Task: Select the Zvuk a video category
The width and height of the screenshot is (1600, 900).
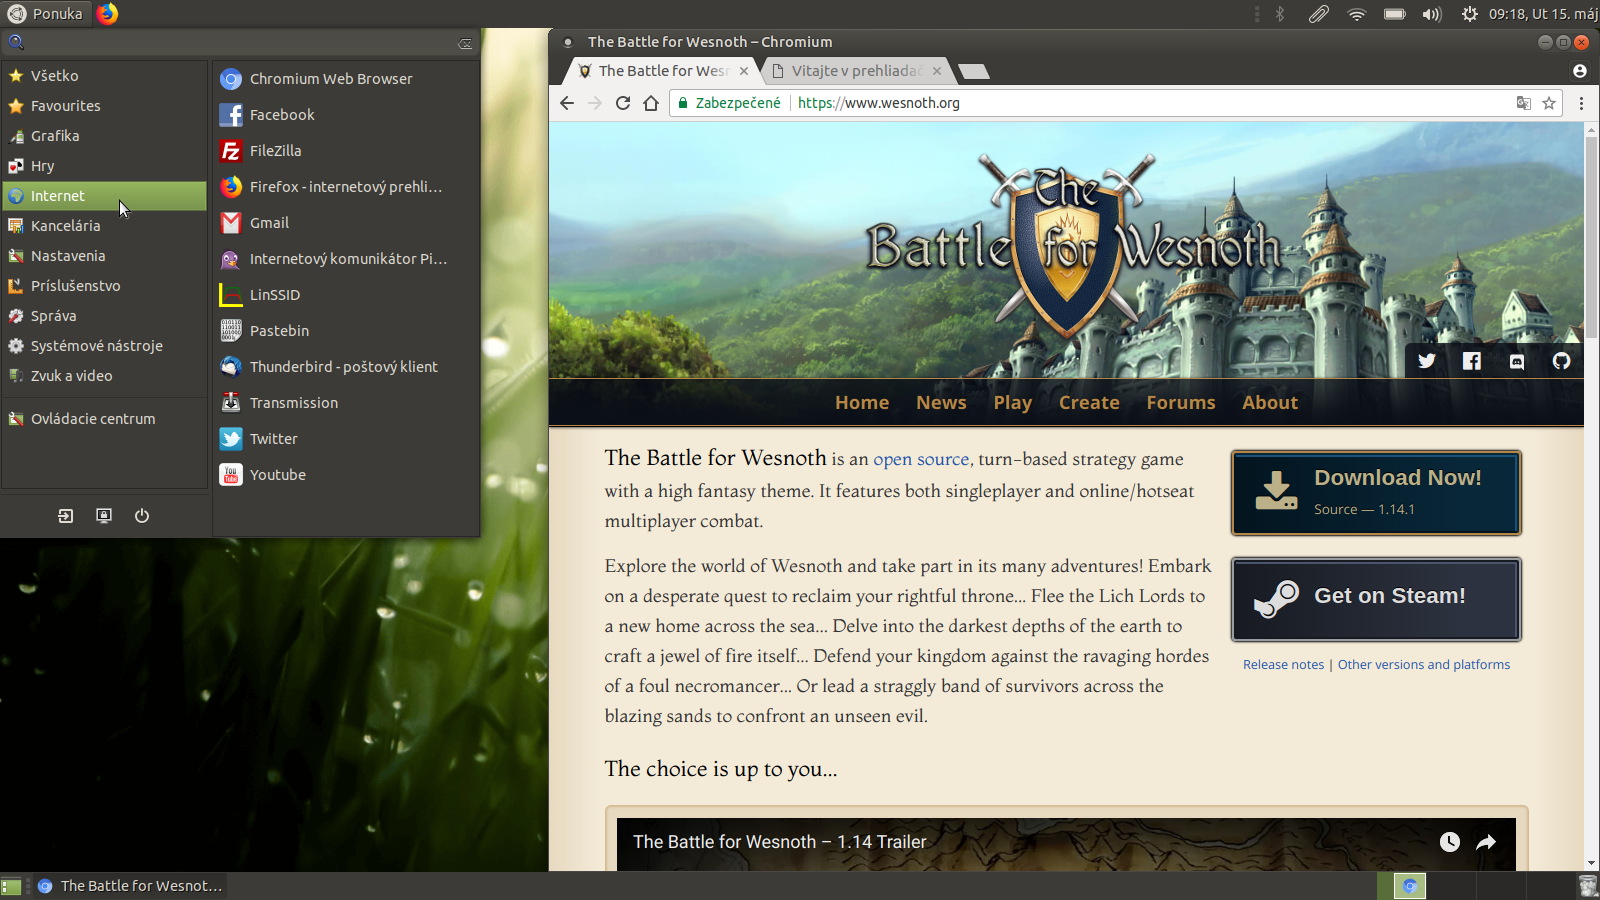Action: [x=104, y=376]
